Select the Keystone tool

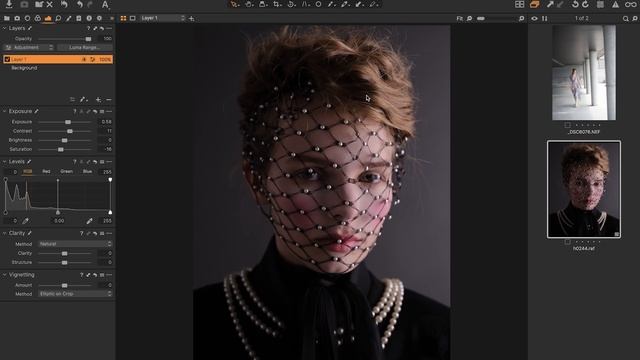[x=306, y=4]
